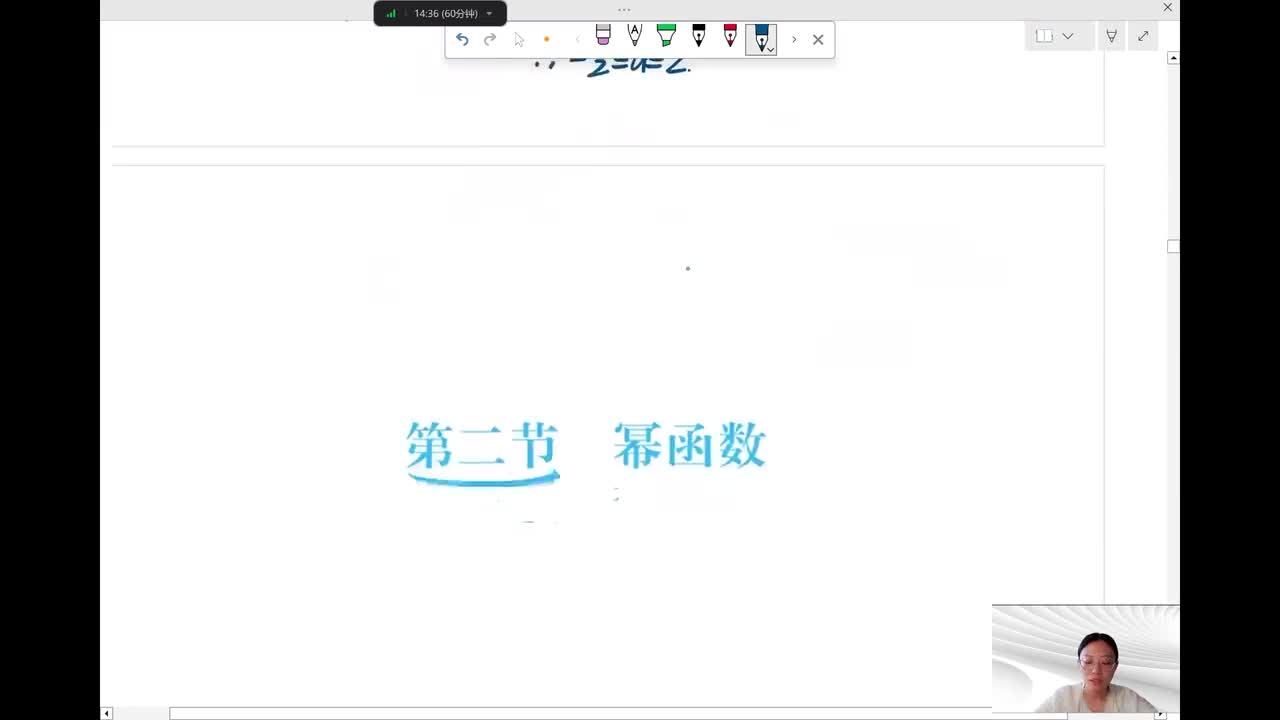Screen dimensions: 1280x720
Task: Click the horizontal scrollbar left arrow
Action: tap(107, 714)
